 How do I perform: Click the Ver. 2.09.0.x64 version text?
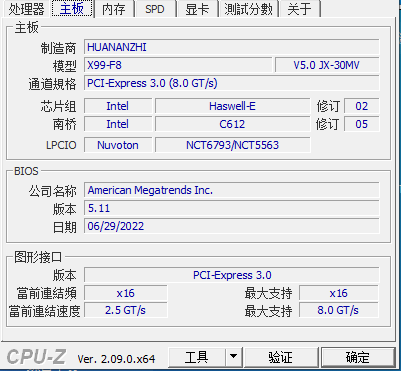tap(116, 359)
